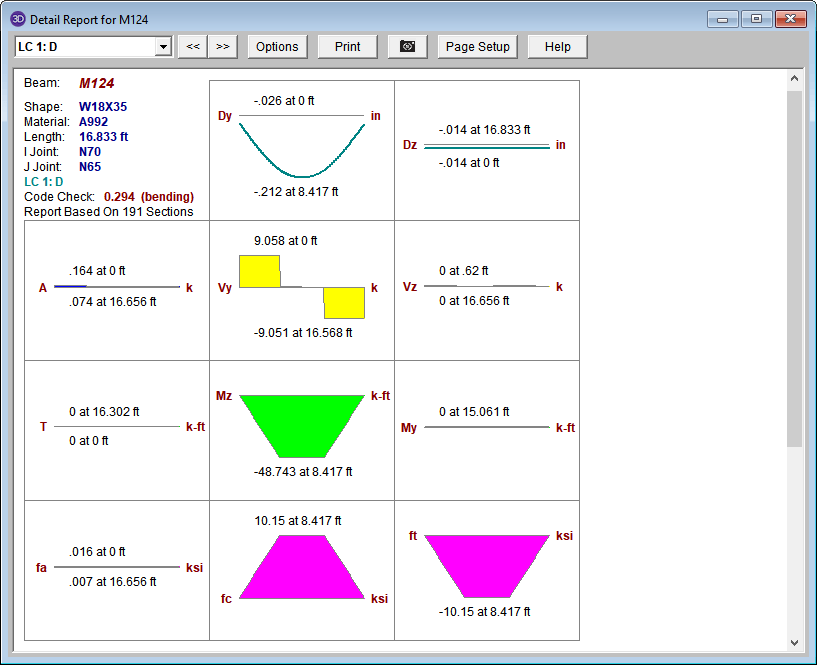Click the camera snapshot icon button
The height and width of the screenshot is (665, 817).
tap(407, 47)
